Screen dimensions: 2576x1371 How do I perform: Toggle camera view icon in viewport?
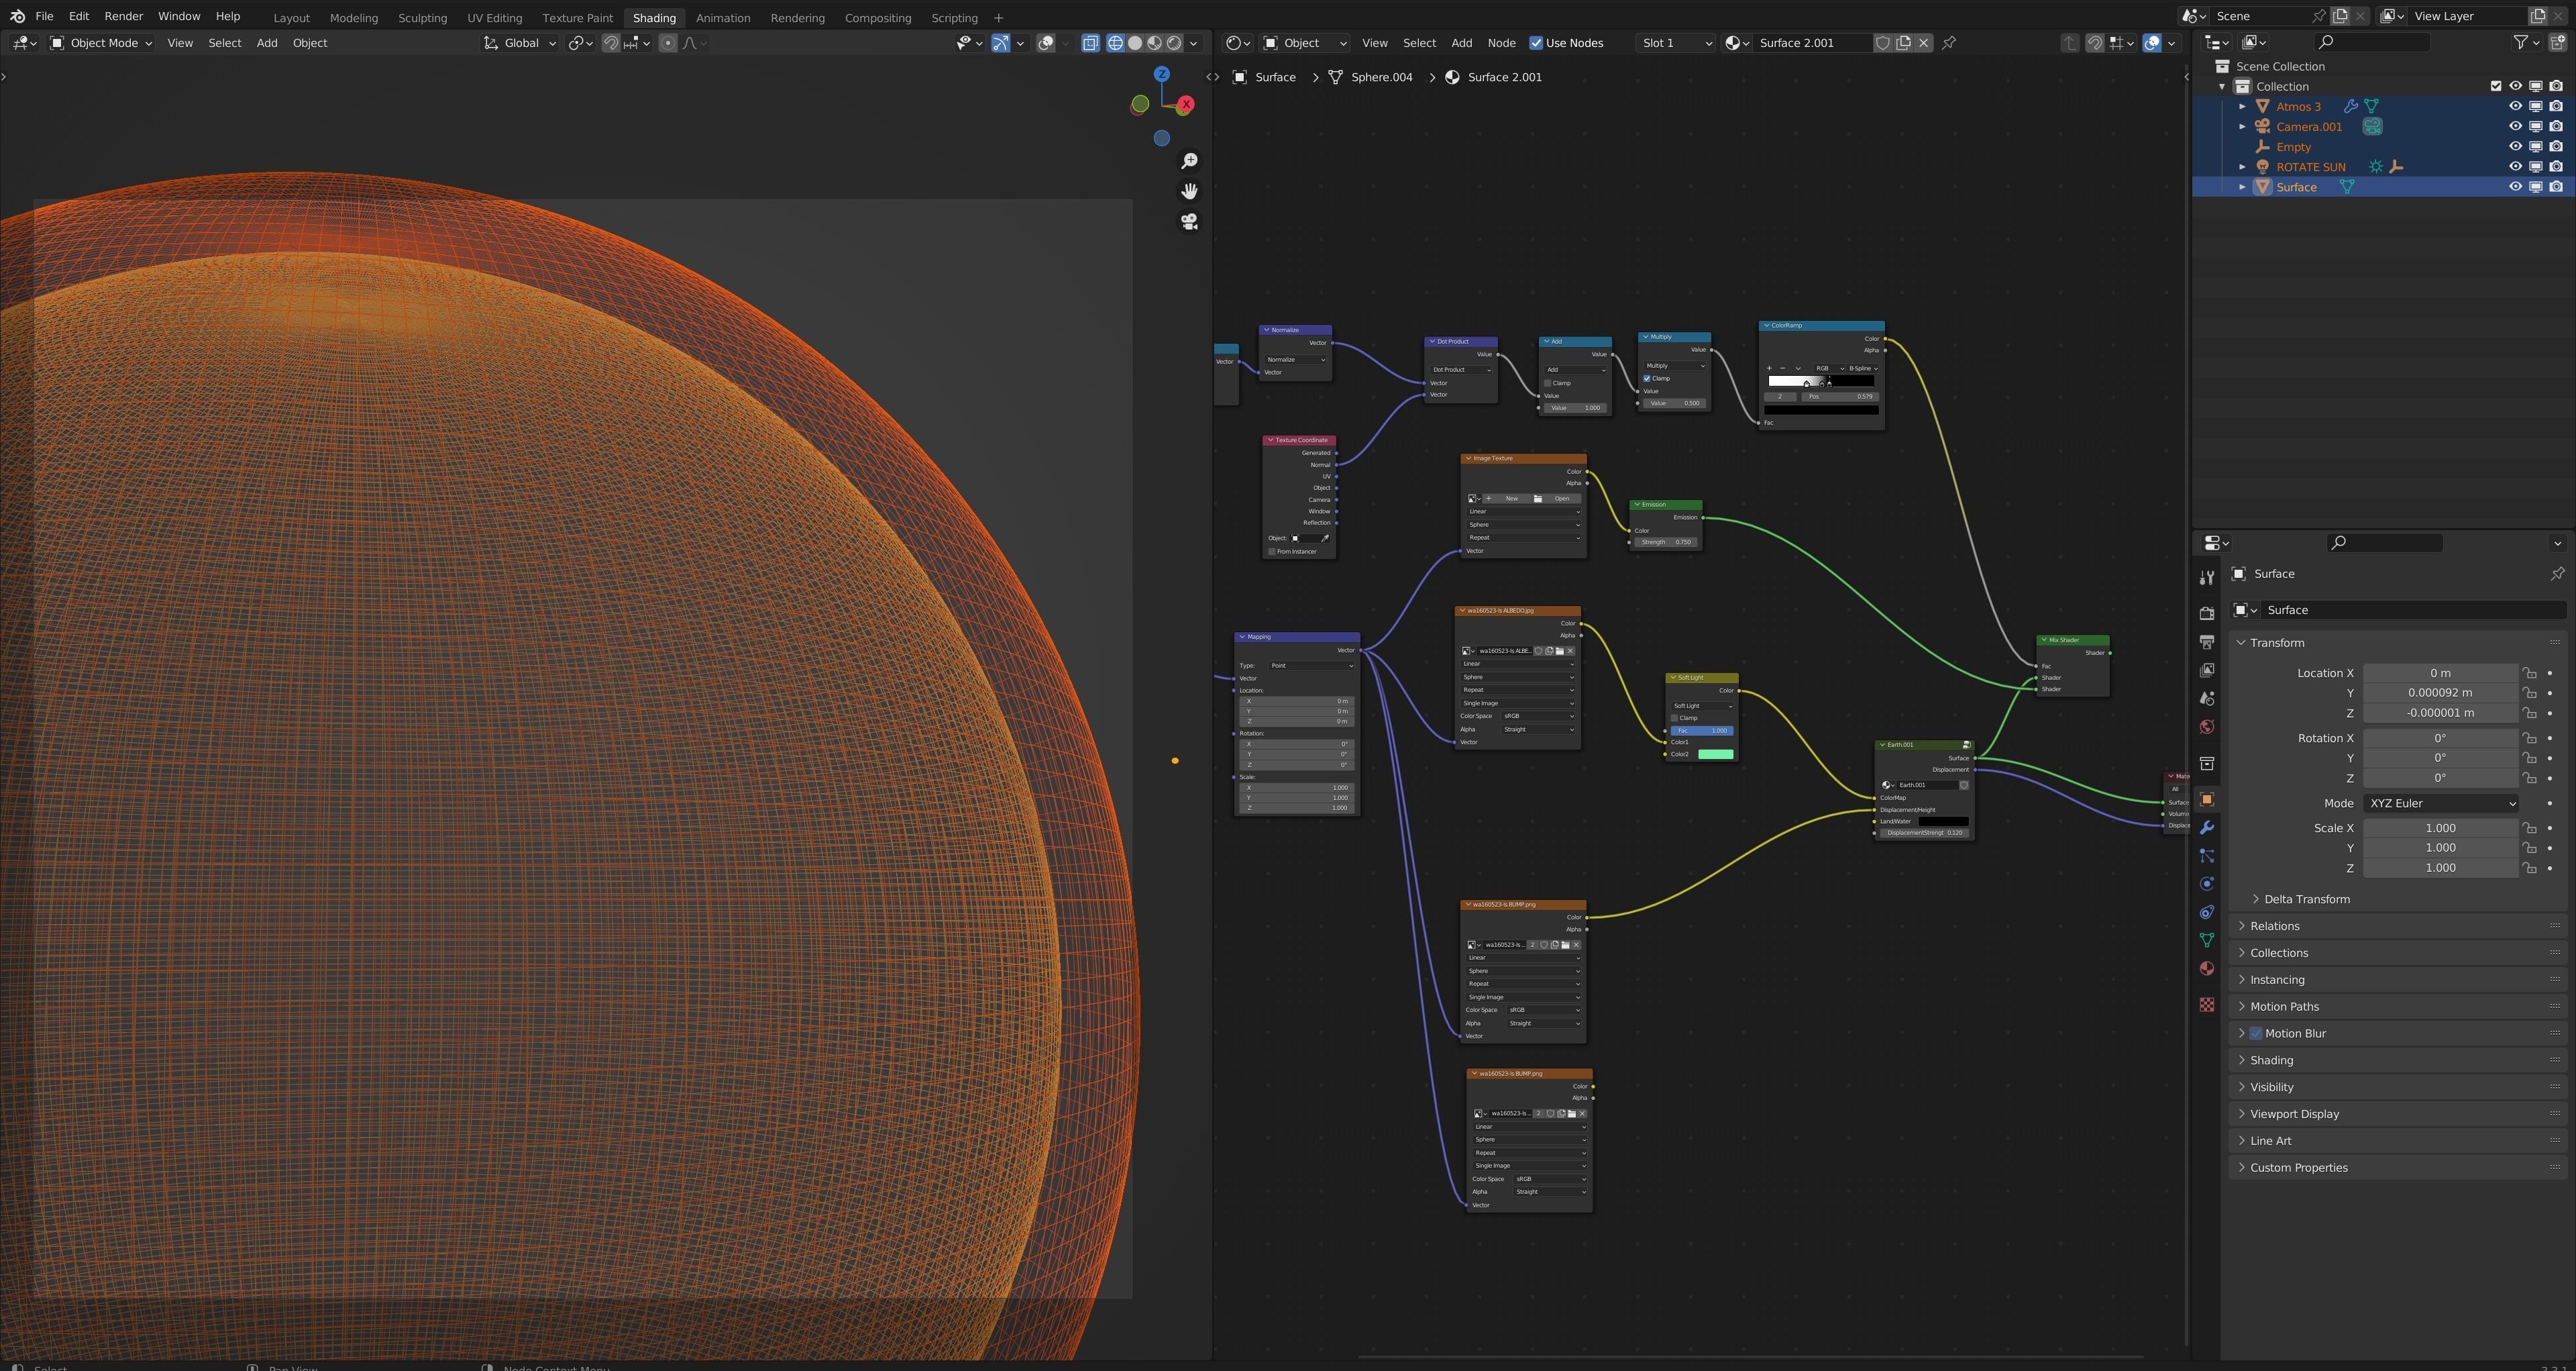pos(1189,221)
